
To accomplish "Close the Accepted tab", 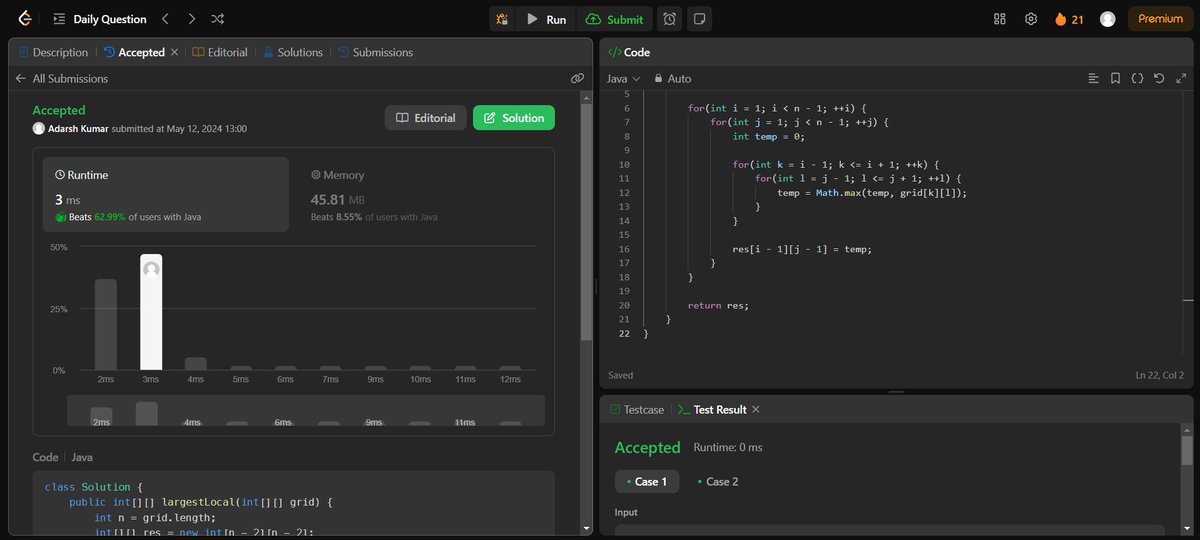I will [x=174, y=52].
